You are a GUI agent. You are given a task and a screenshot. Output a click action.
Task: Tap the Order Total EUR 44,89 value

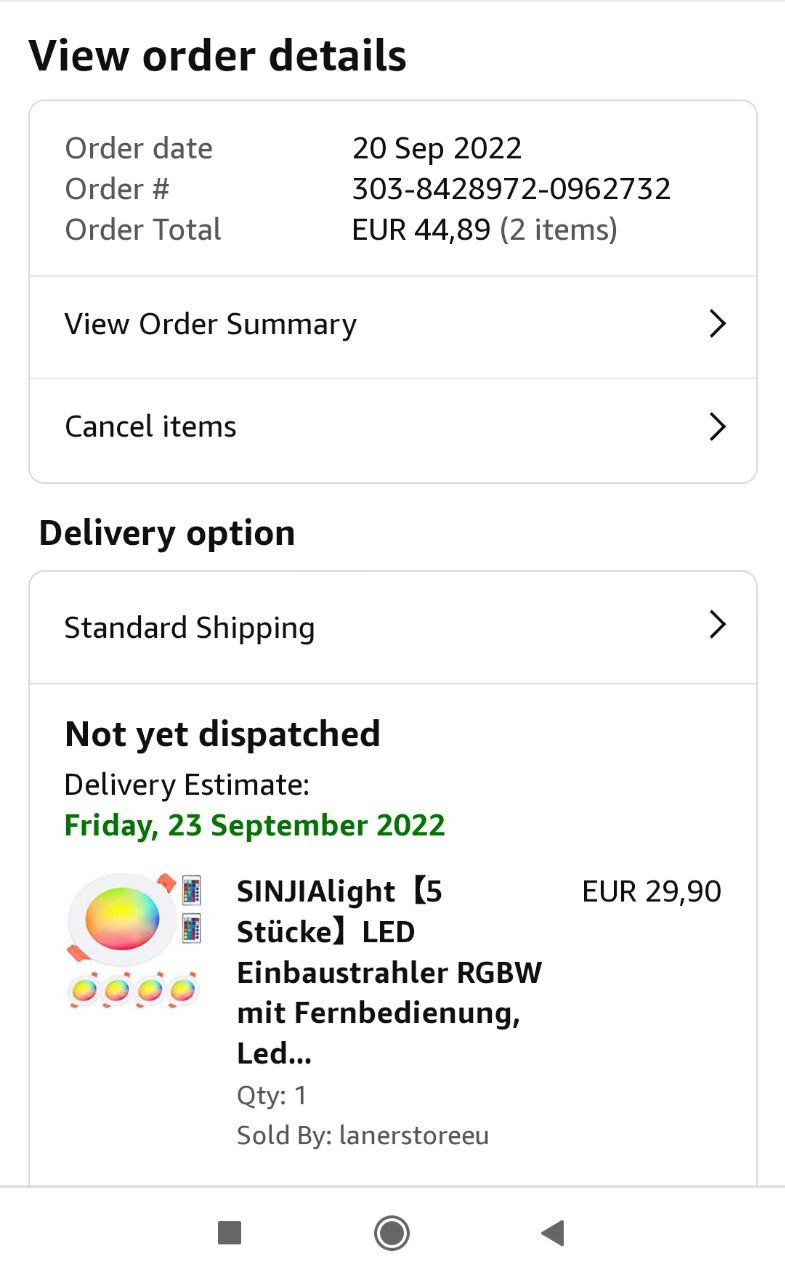(421, 230)
